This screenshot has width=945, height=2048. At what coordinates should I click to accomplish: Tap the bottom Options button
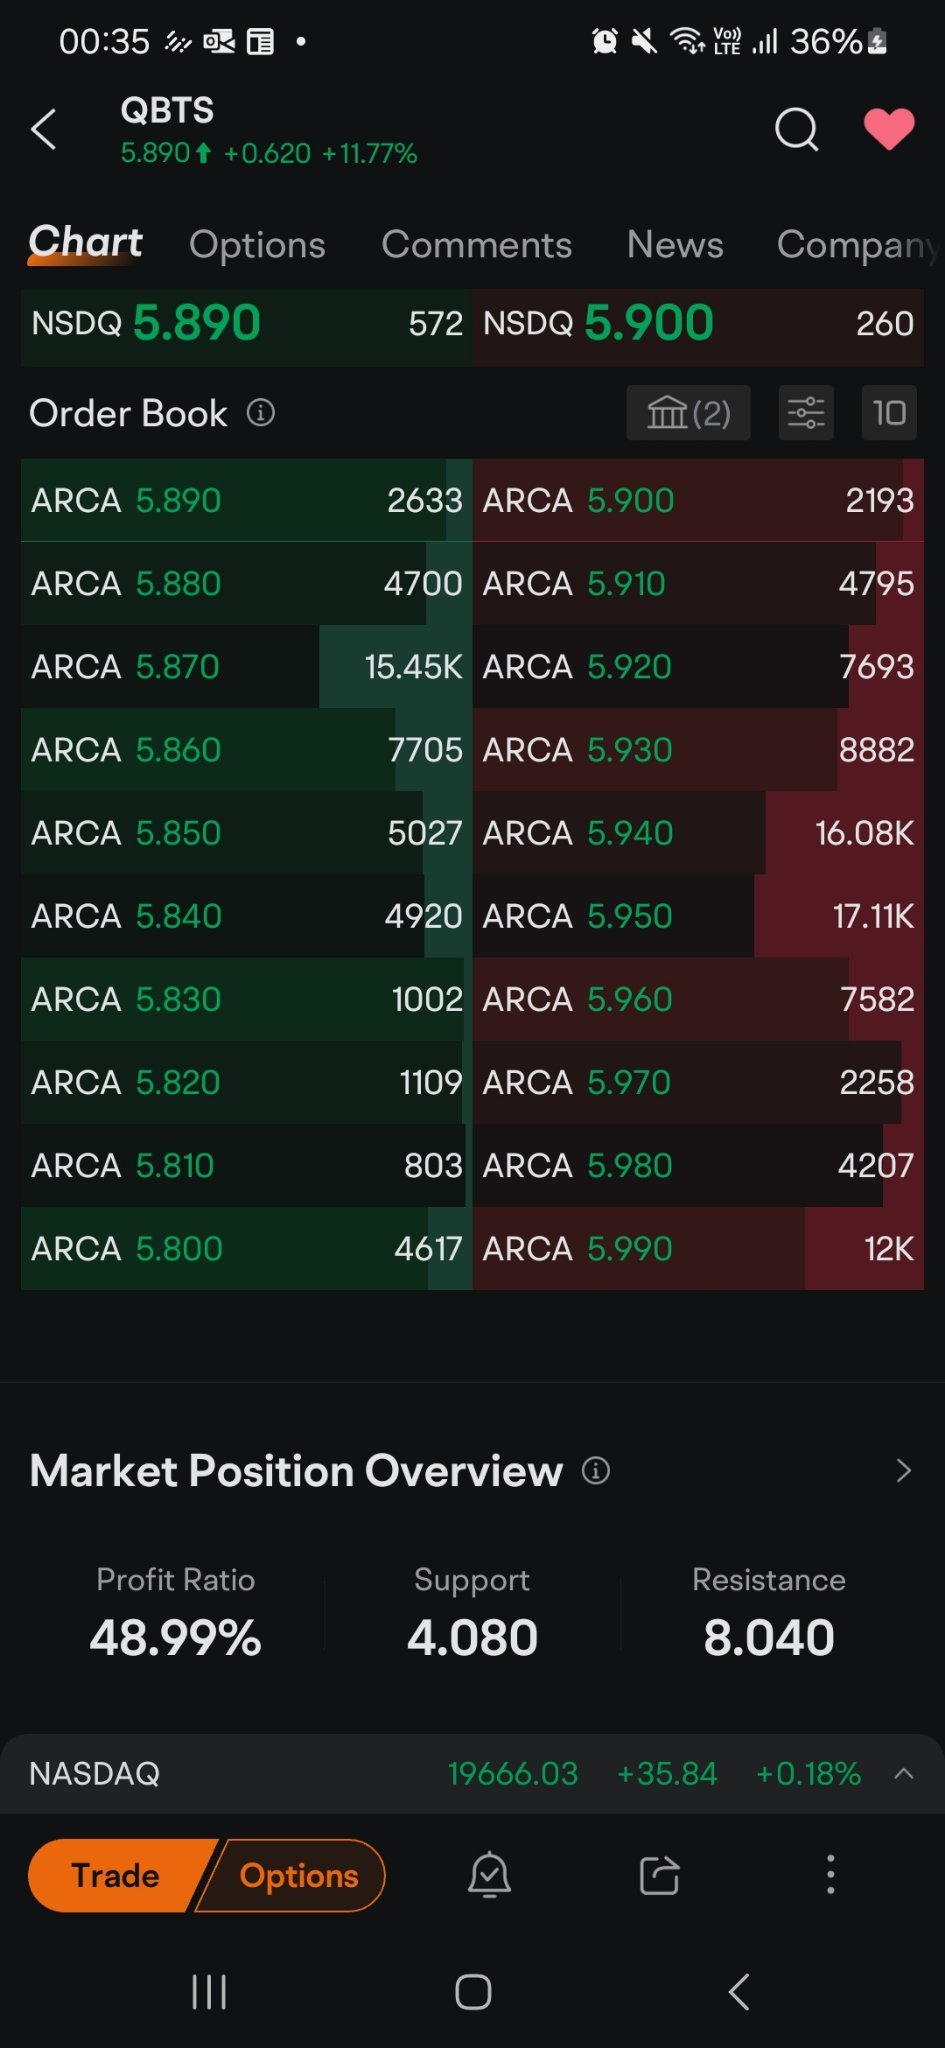[297, 1875]
